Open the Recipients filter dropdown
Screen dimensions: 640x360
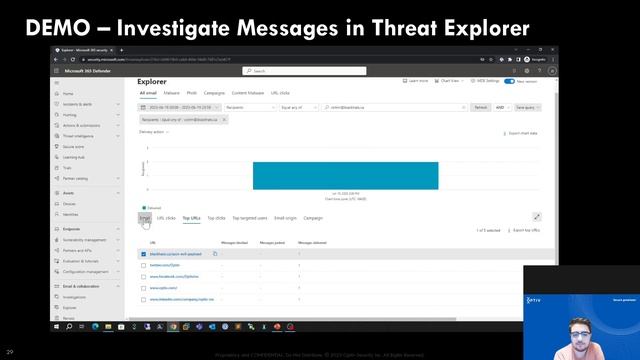[250, 107]
